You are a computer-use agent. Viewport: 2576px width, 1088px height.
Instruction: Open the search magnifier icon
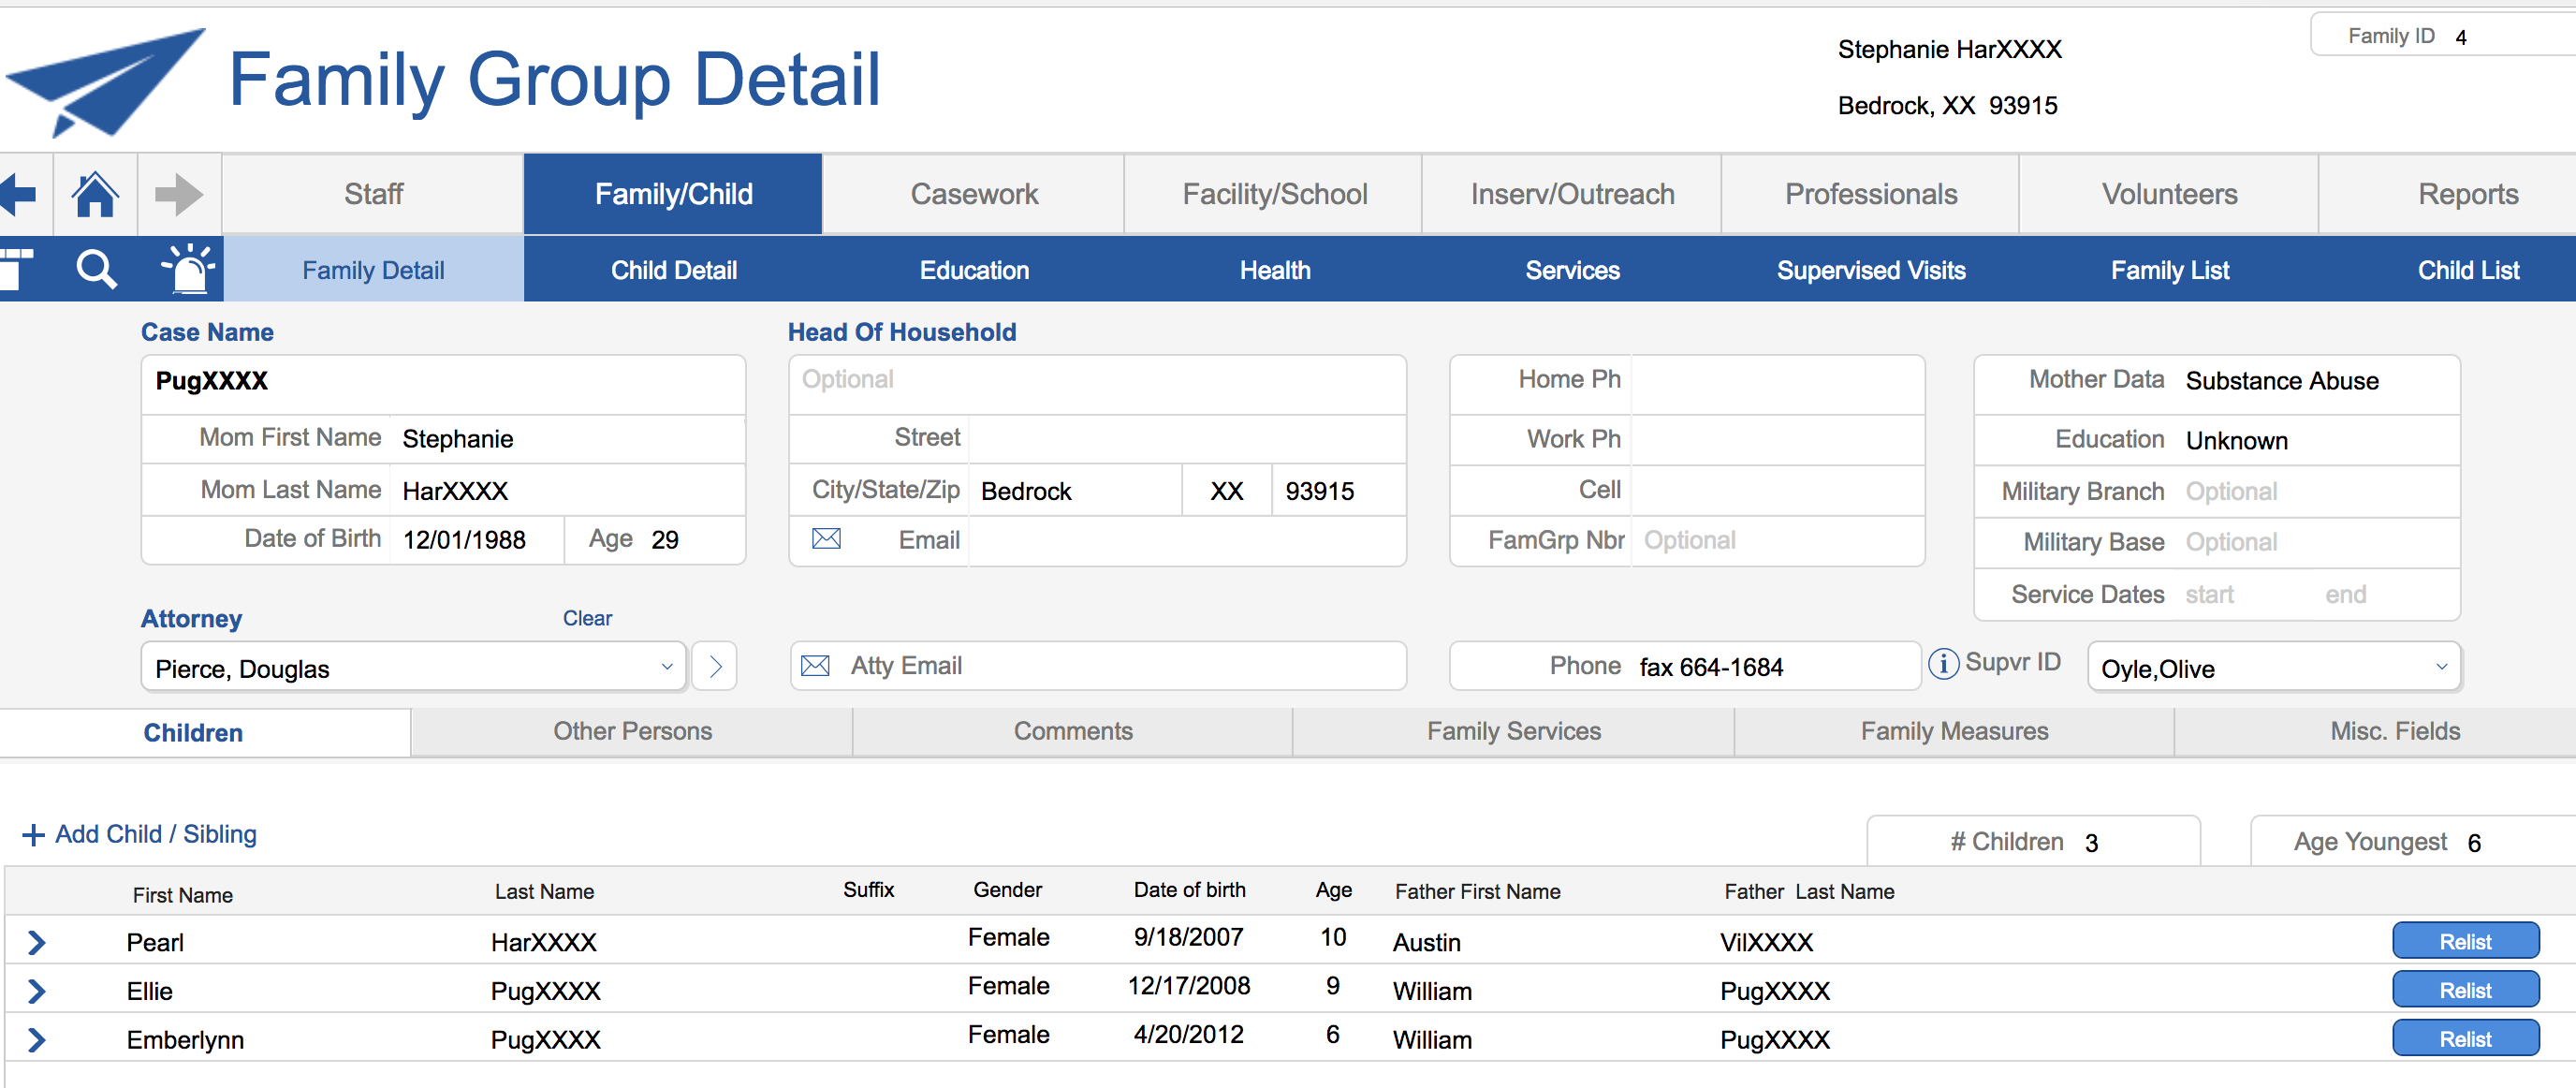96,269
